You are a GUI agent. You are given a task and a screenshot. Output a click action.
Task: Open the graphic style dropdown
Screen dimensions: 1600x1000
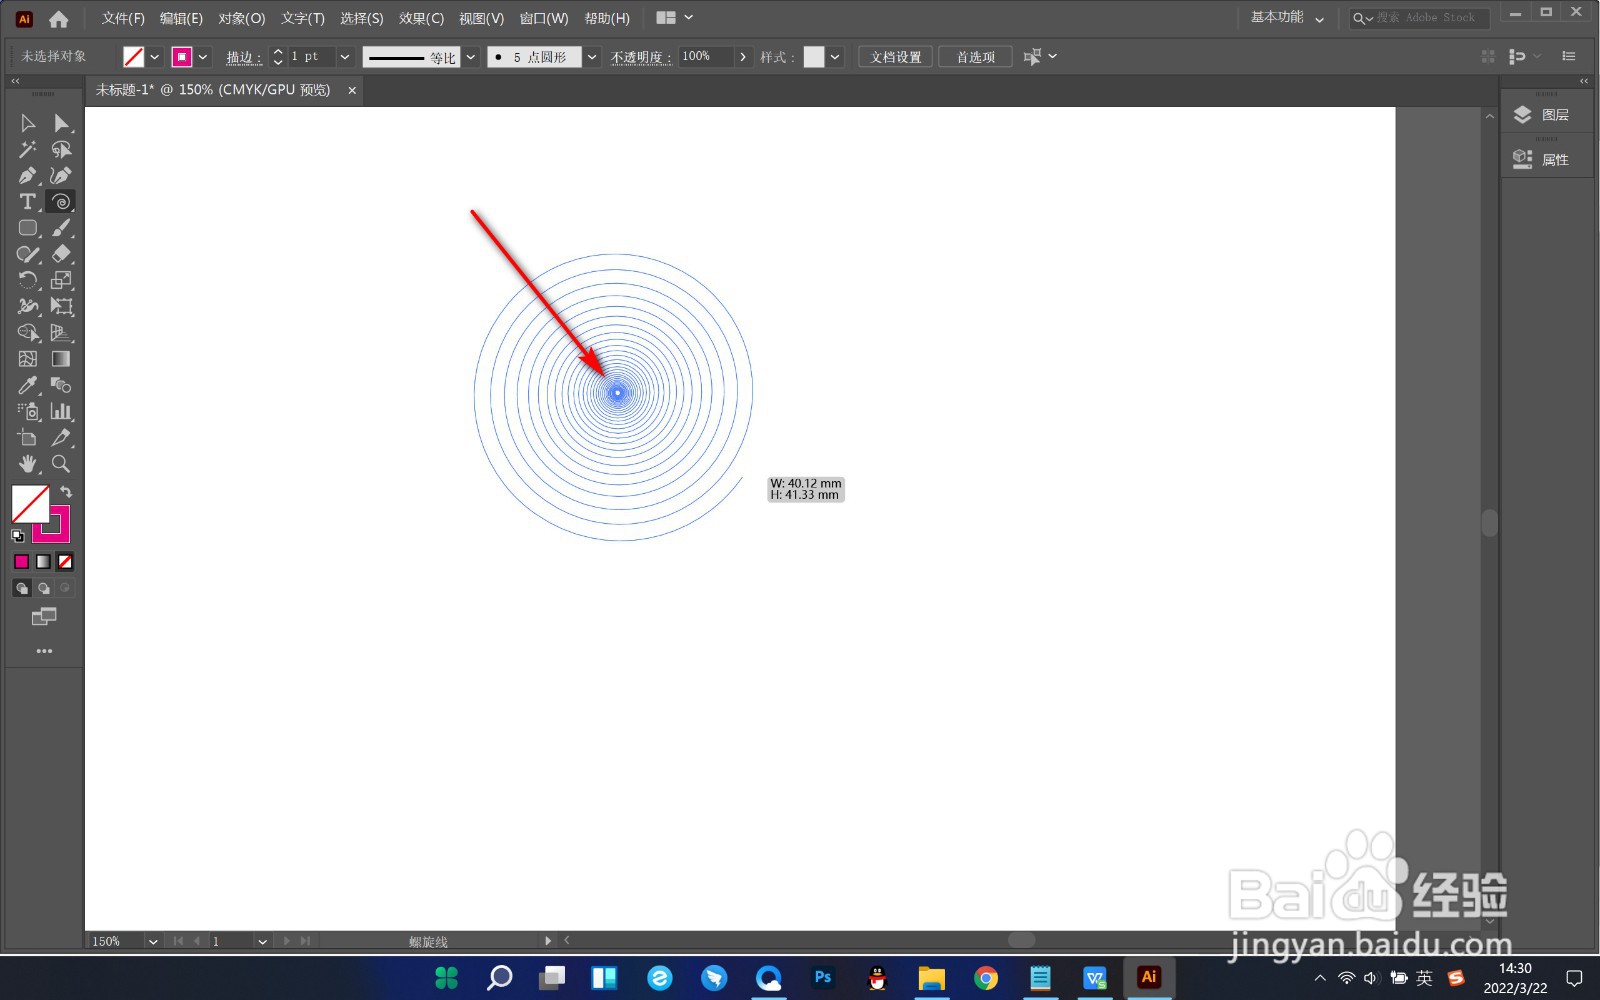point(835,57)
